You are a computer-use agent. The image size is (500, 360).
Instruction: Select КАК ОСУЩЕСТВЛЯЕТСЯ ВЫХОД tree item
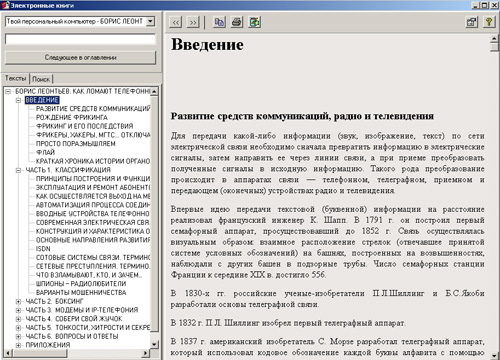pos(93,196)
